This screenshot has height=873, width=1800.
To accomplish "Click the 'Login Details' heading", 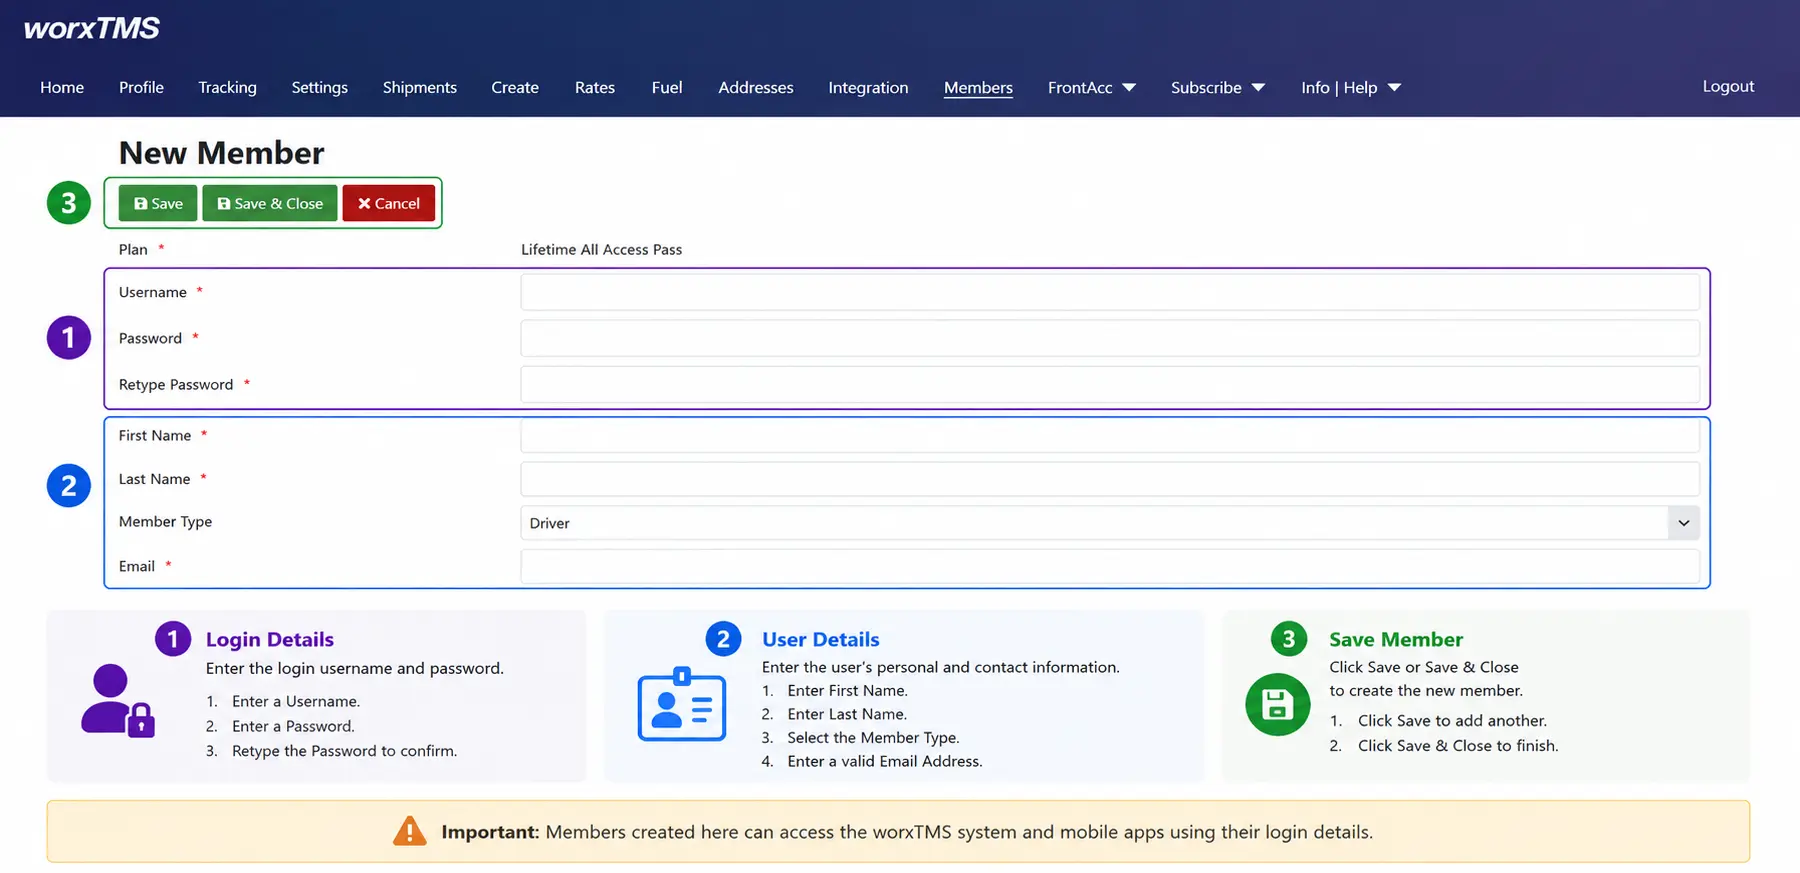I will click(x=270, y=639).
